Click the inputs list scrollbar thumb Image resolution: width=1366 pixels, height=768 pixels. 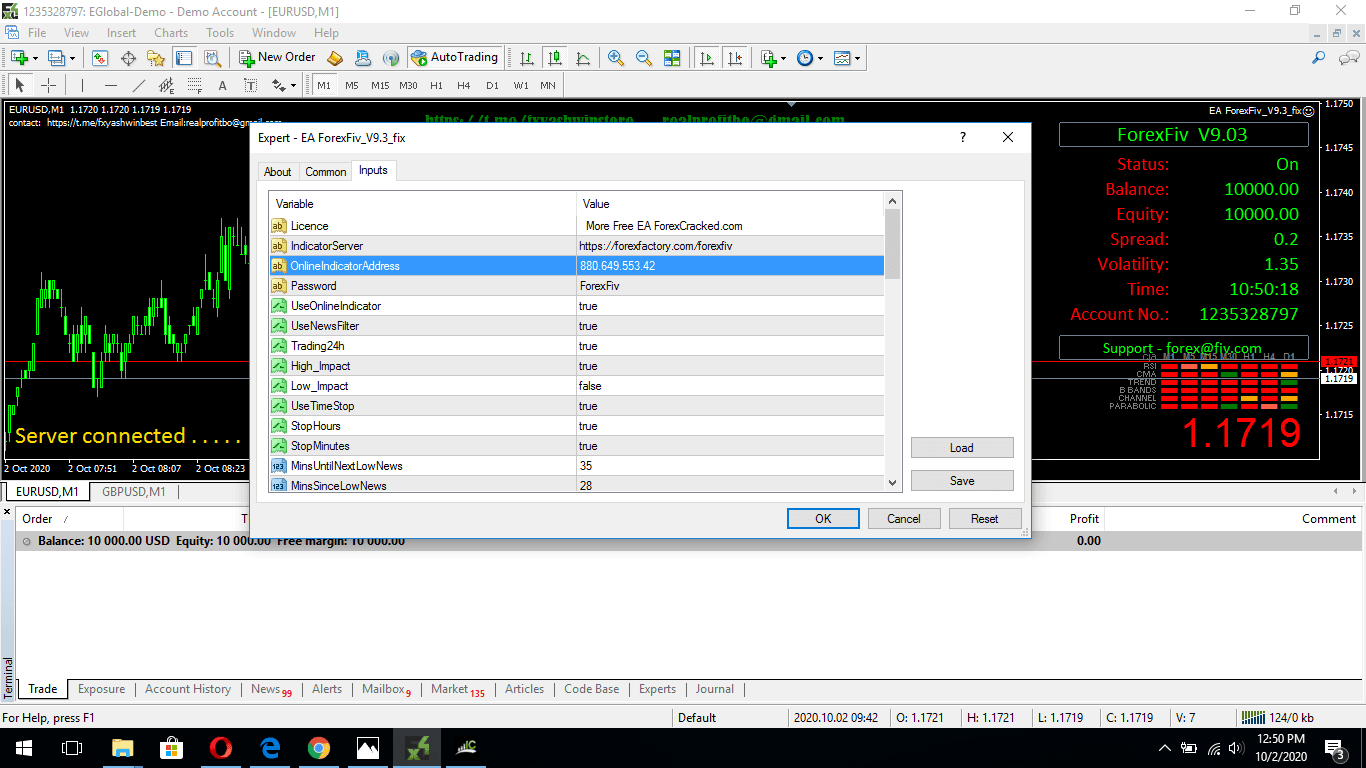[892, 243]
